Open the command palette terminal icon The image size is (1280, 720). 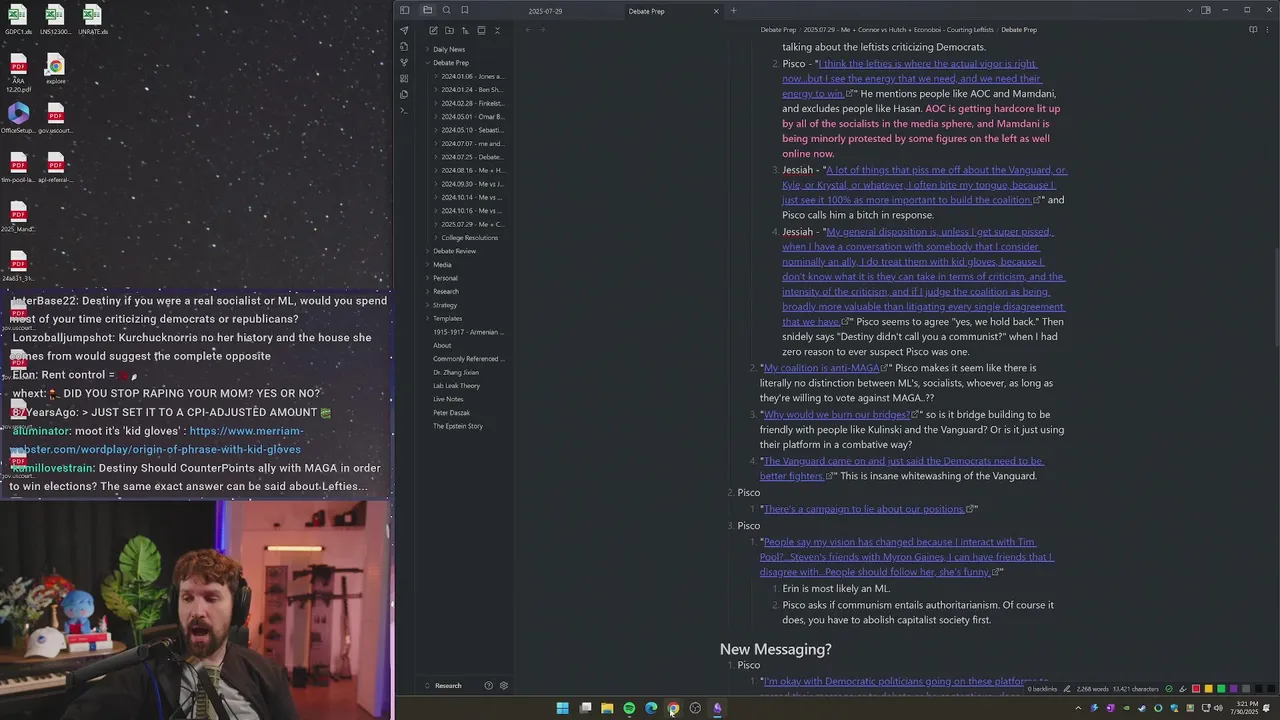[404, 110]
